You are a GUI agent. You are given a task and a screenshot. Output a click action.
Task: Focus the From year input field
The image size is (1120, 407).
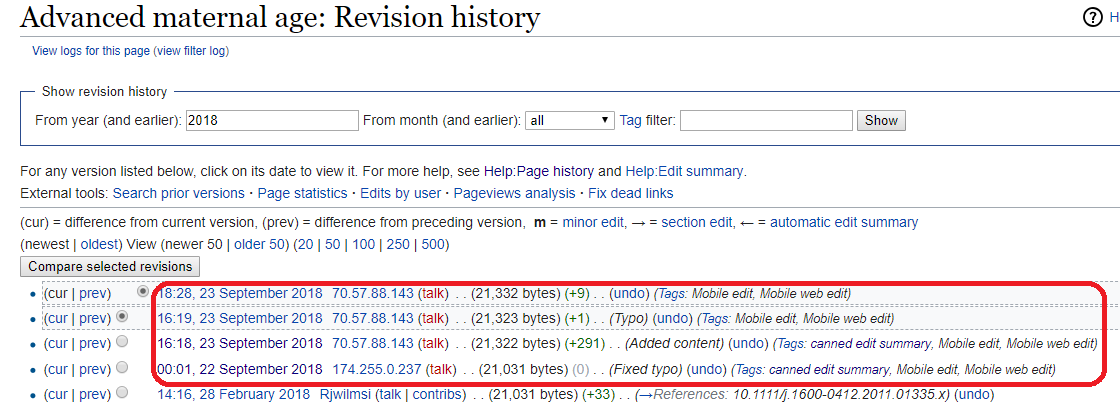272,120
